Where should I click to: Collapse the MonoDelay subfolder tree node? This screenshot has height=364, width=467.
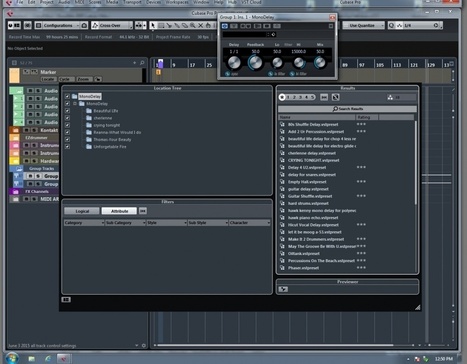[75, 104]
